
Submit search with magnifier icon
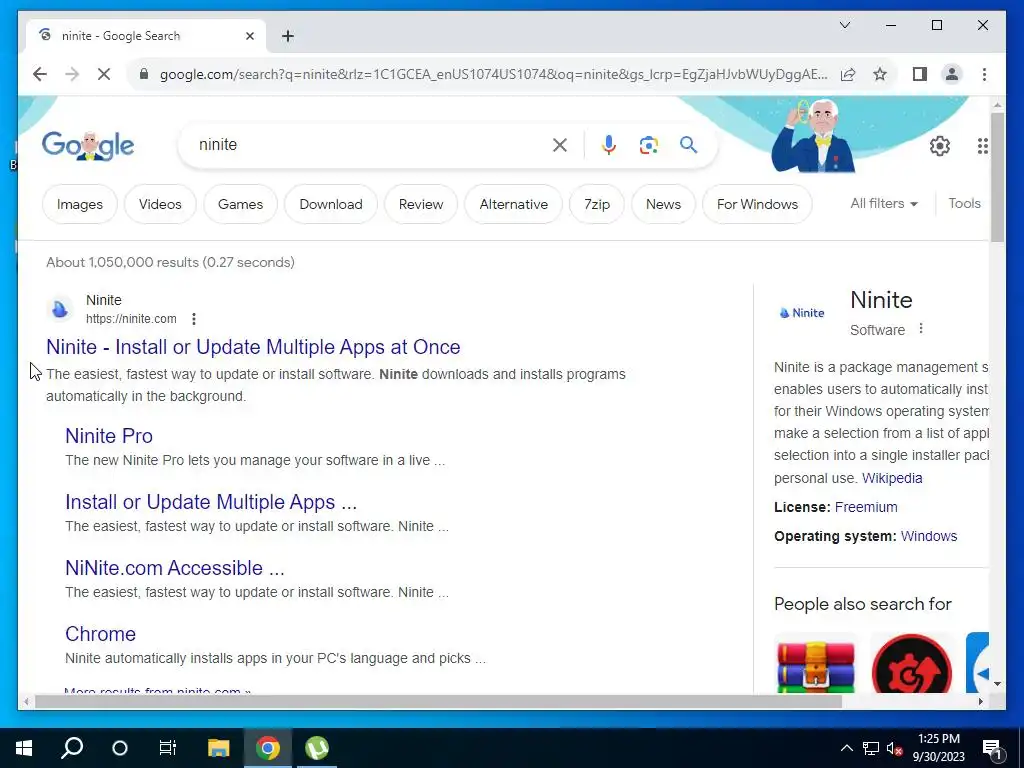688,145
